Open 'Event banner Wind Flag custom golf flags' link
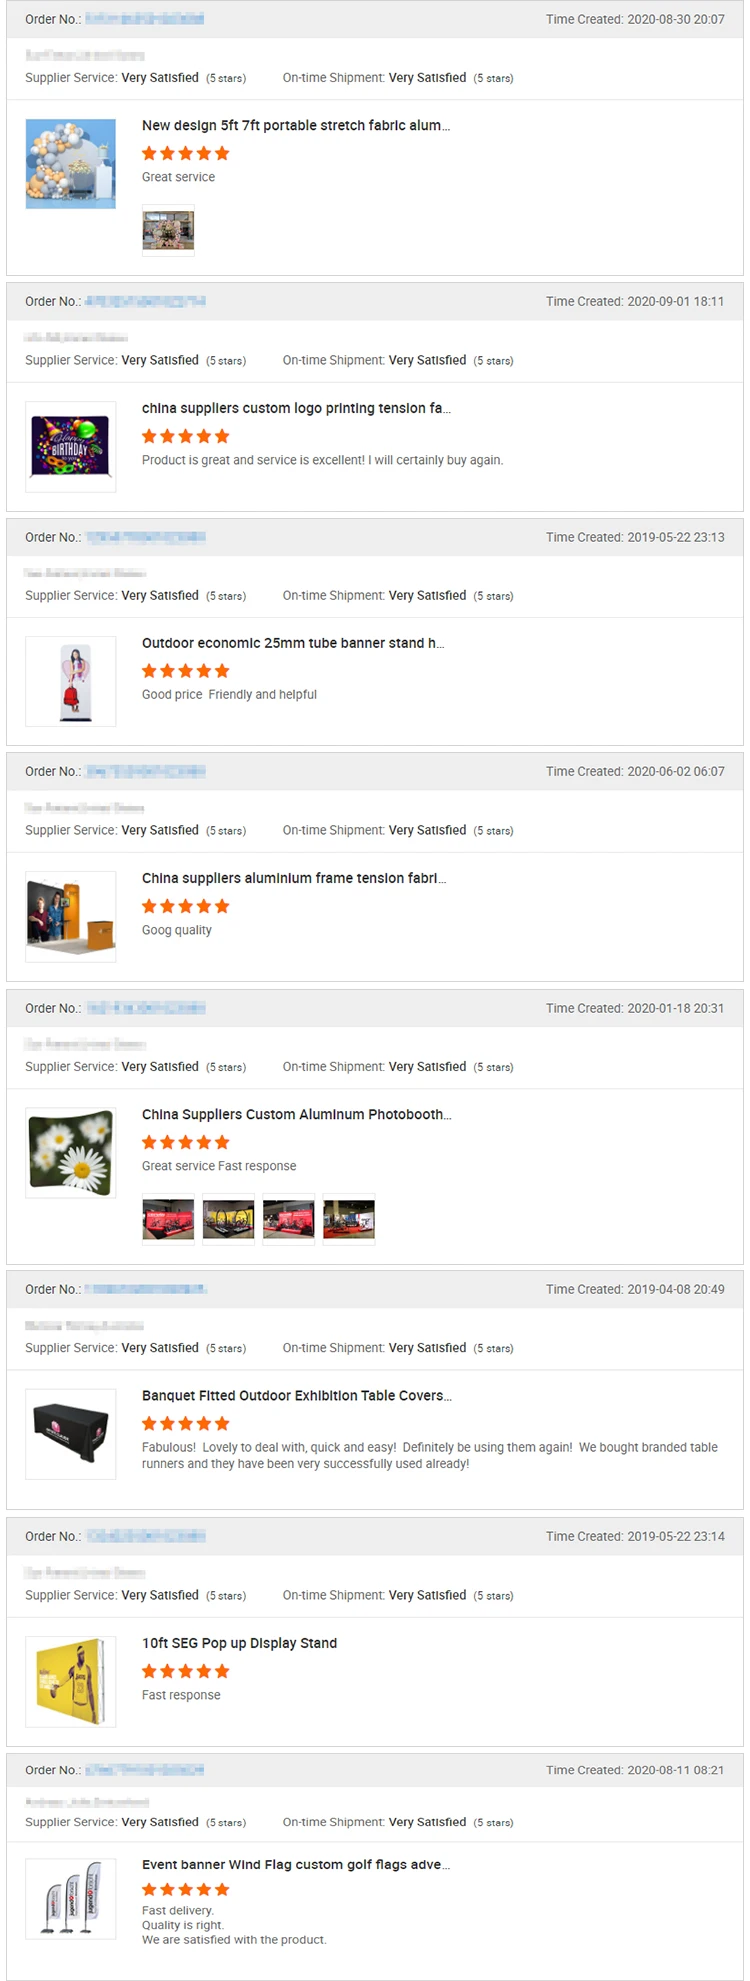Screen dimensions: 750x1981 tap(296, 1864)
